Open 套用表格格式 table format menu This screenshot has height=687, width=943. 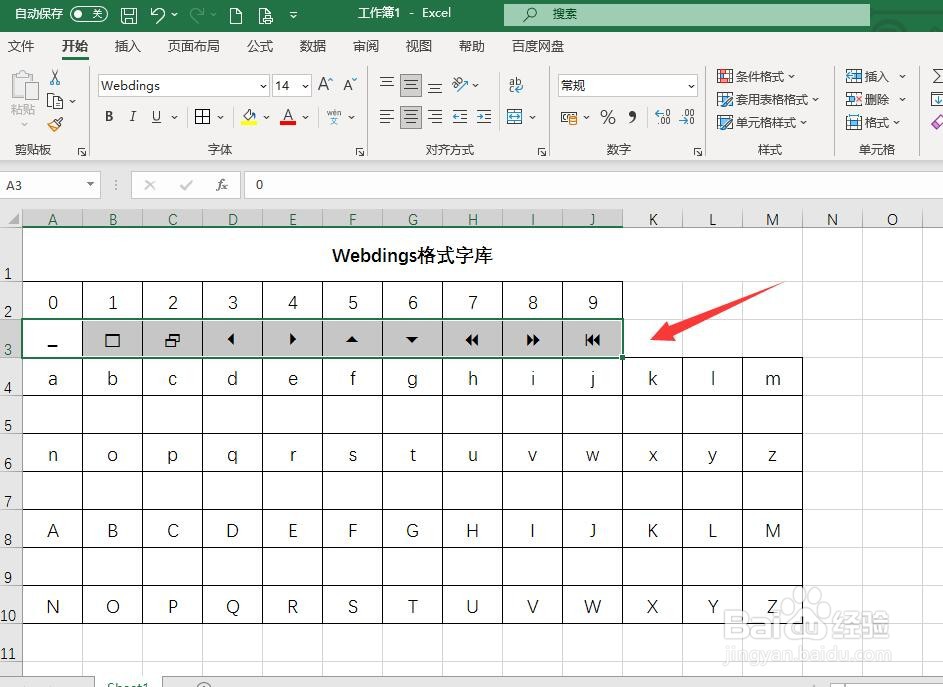pyautogui.click(x=768, y=99)
